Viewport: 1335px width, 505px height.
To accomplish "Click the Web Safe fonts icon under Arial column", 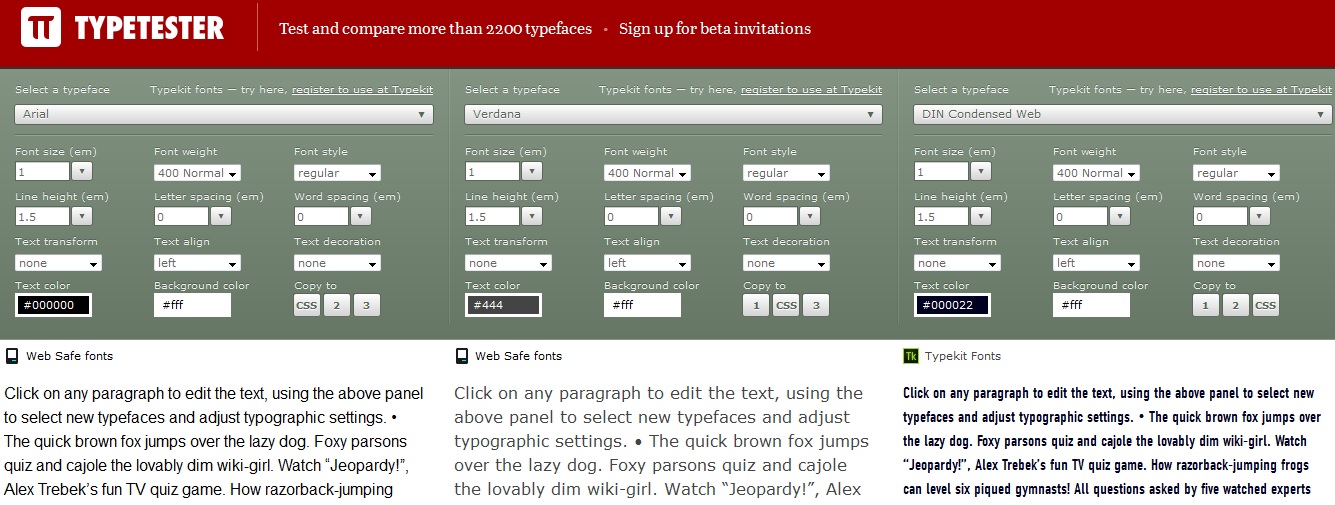I will tap(12, 356).
